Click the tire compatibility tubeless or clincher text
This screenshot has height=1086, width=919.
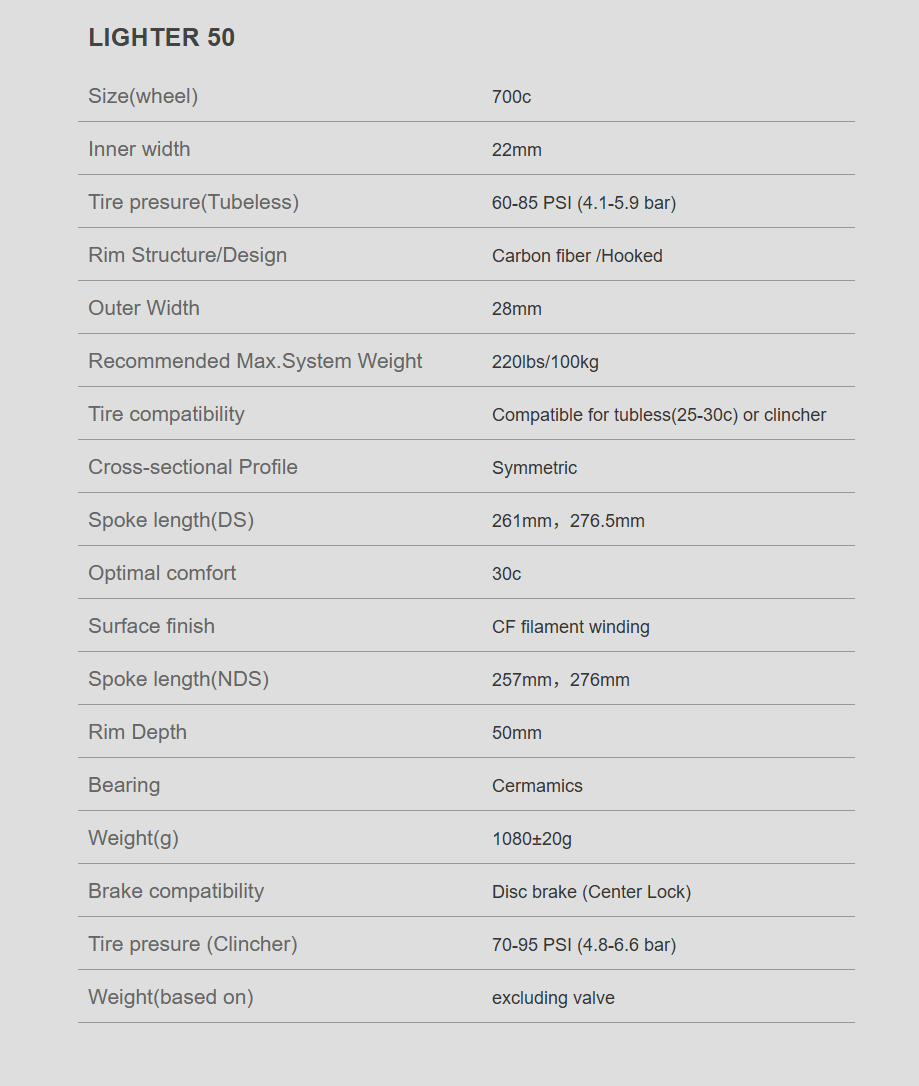[659, 415]
